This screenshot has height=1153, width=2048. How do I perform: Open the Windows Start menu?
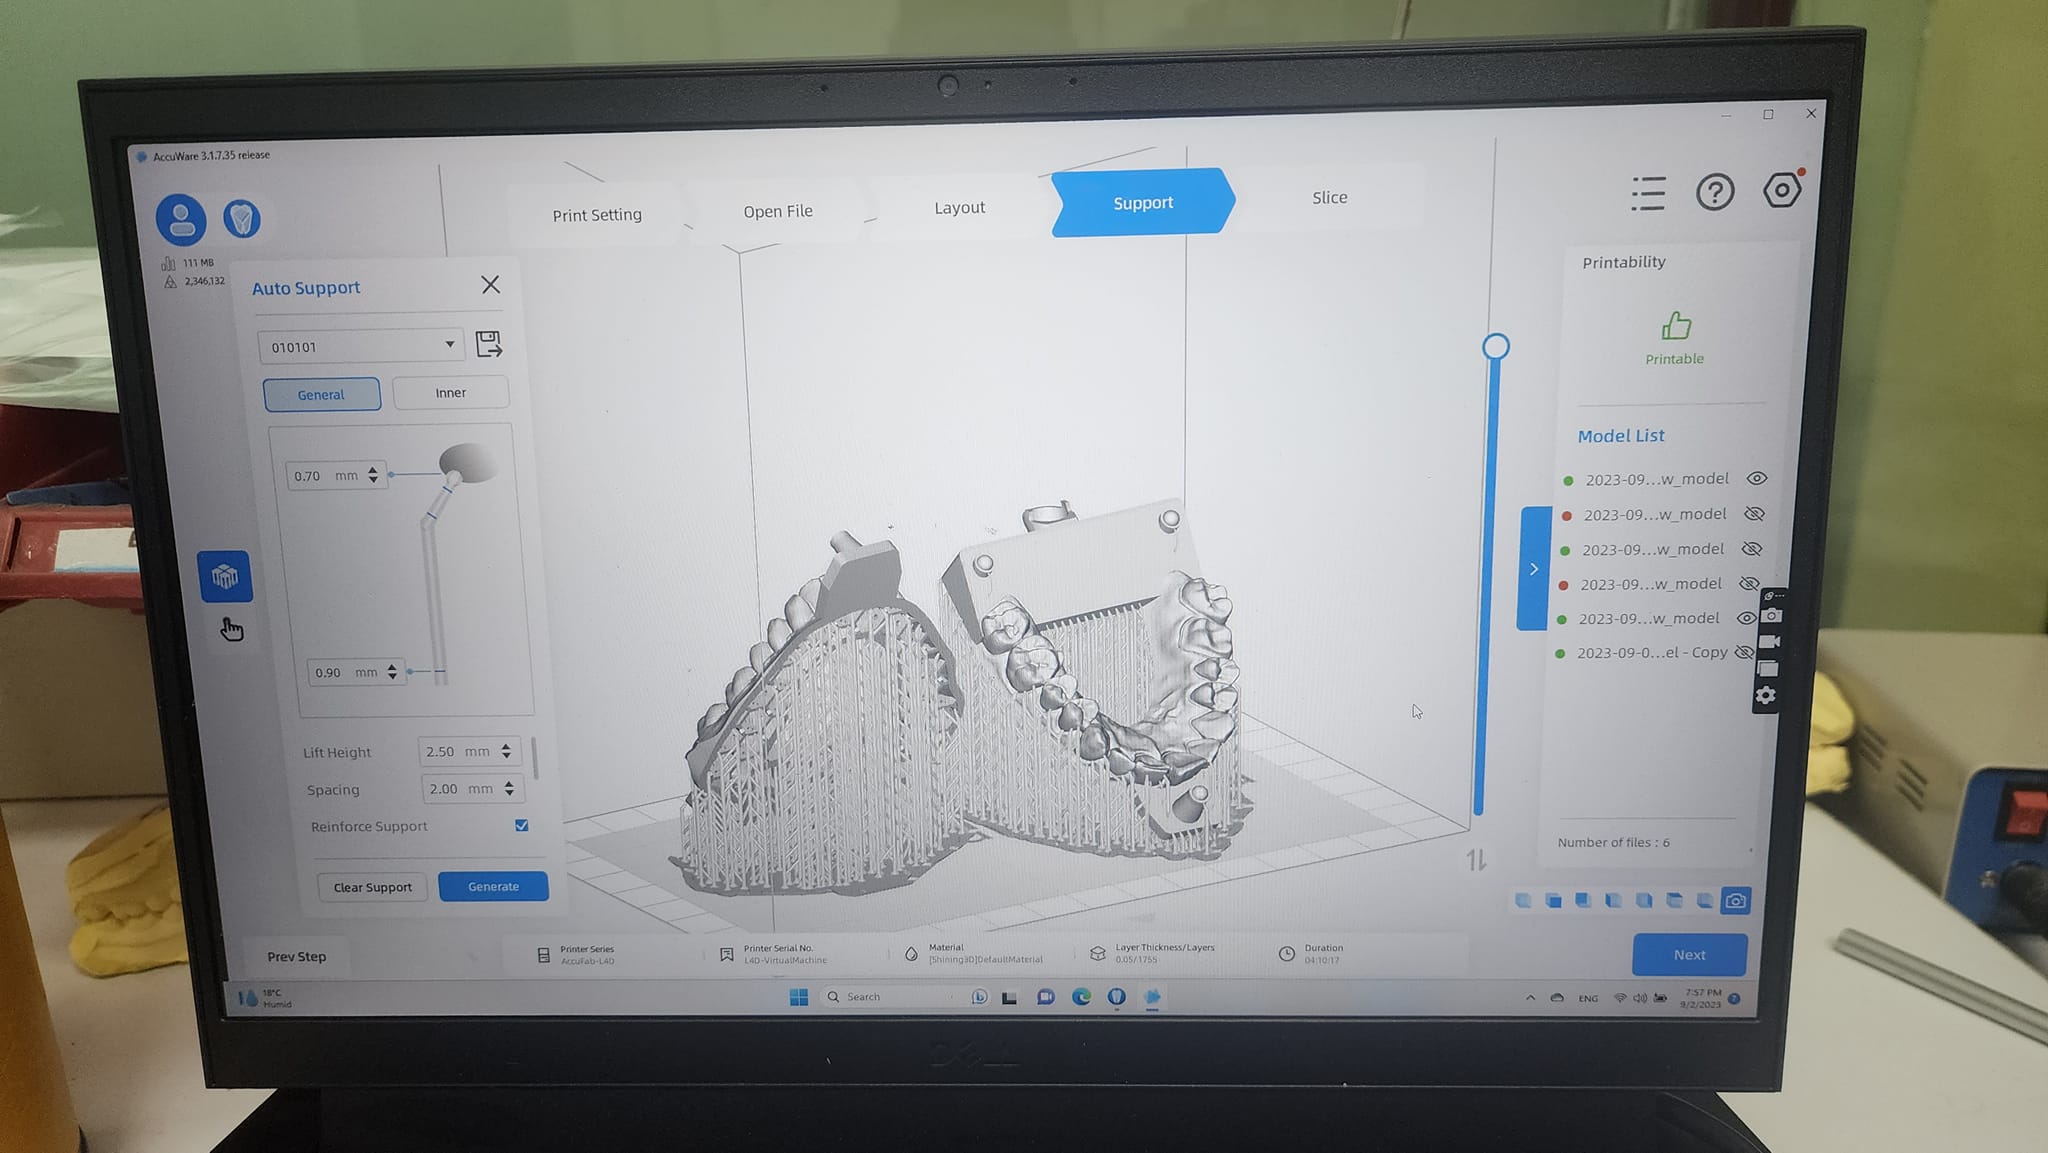tap(798, 997)
